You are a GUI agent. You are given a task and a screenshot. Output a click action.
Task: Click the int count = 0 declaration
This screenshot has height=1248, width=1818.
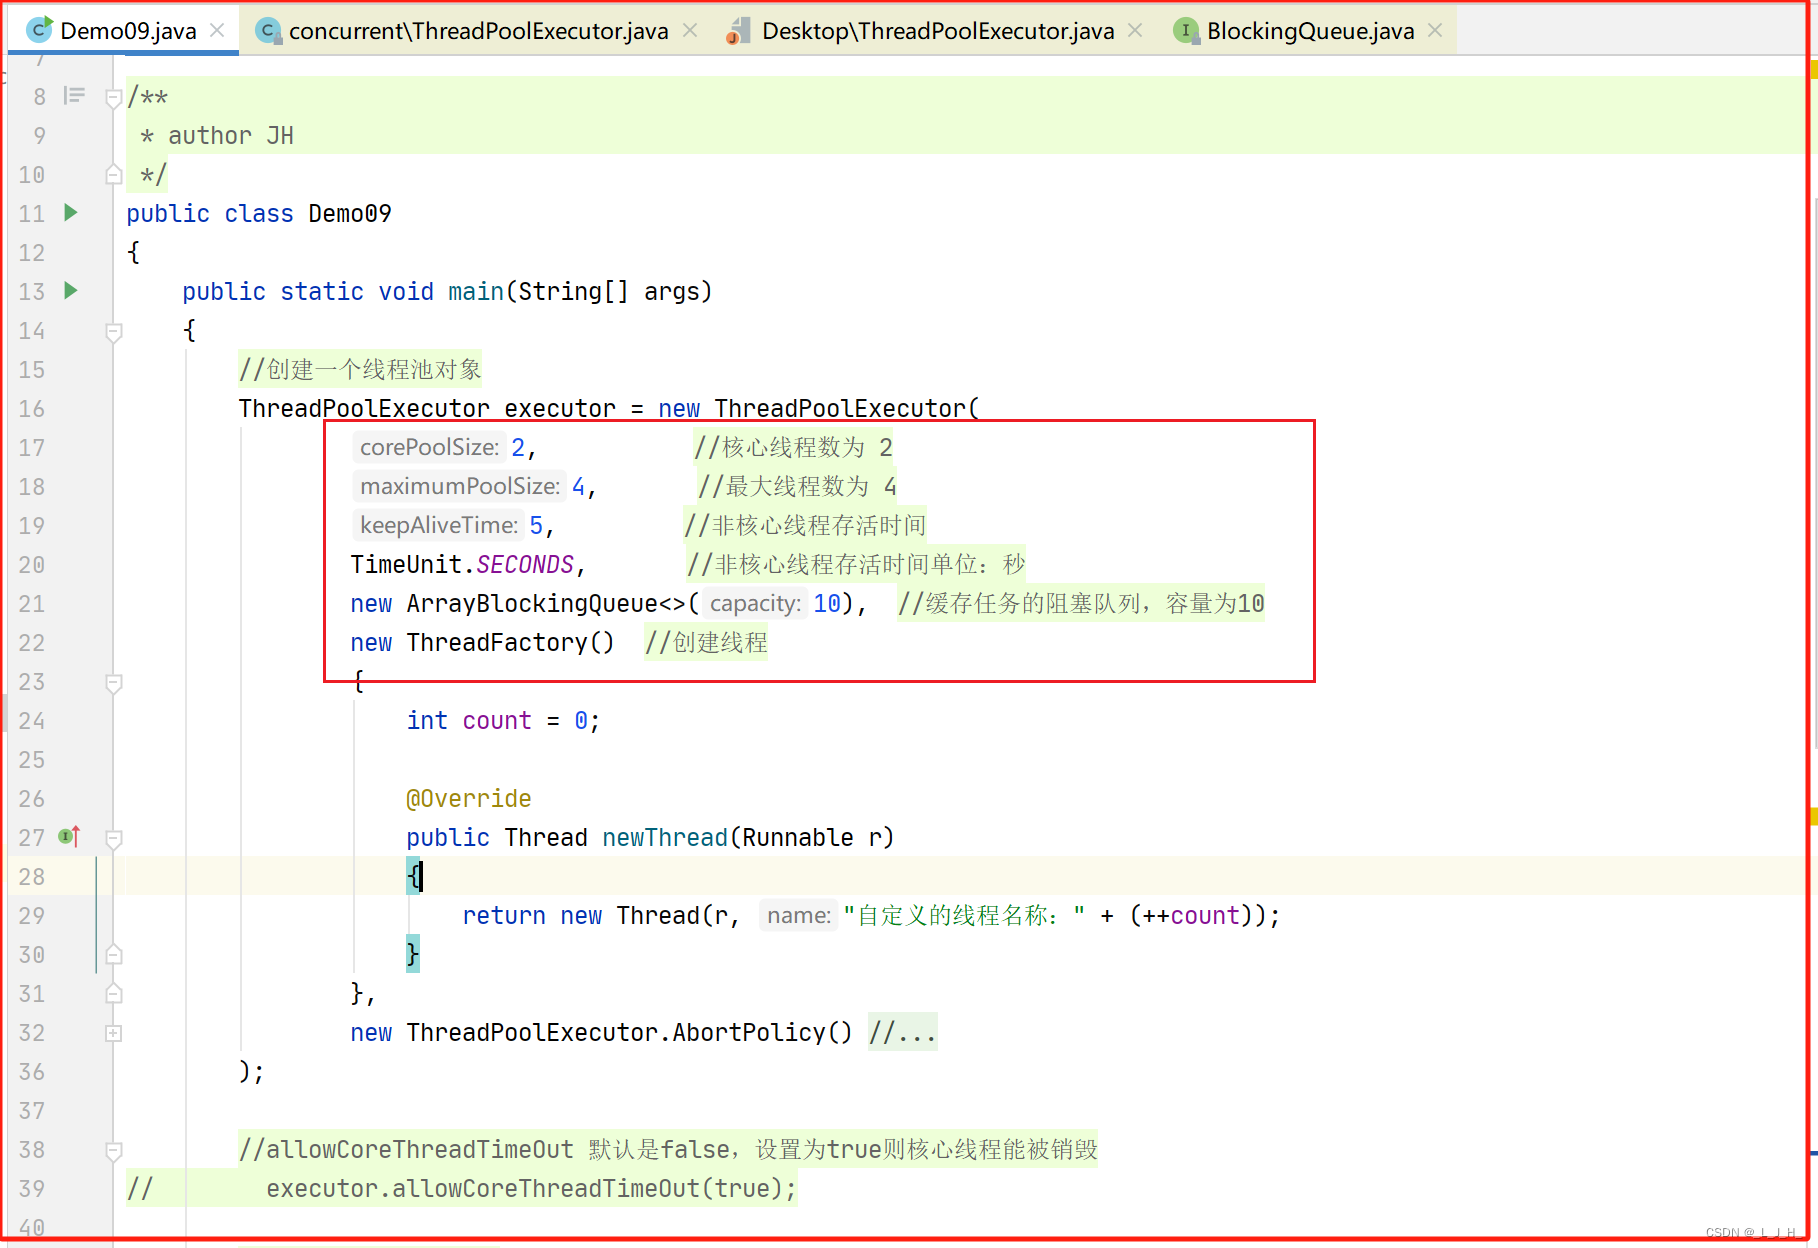pyautogui.click(x=503, y=720)
